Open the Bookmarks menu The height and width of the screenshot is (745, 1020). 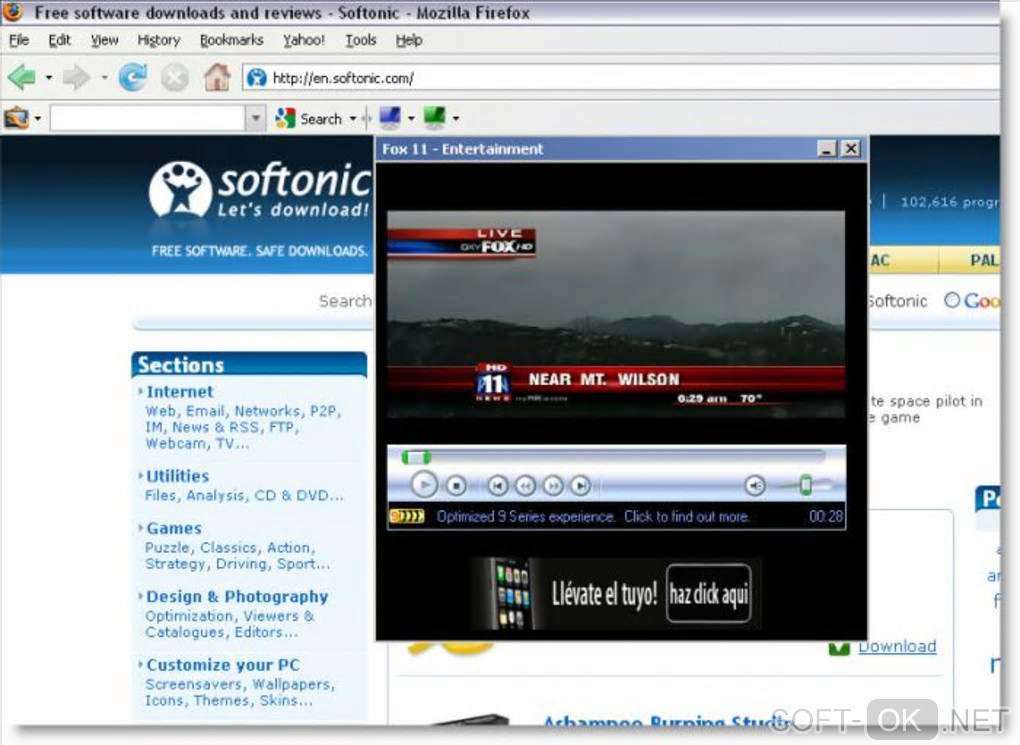pos(232,40)
